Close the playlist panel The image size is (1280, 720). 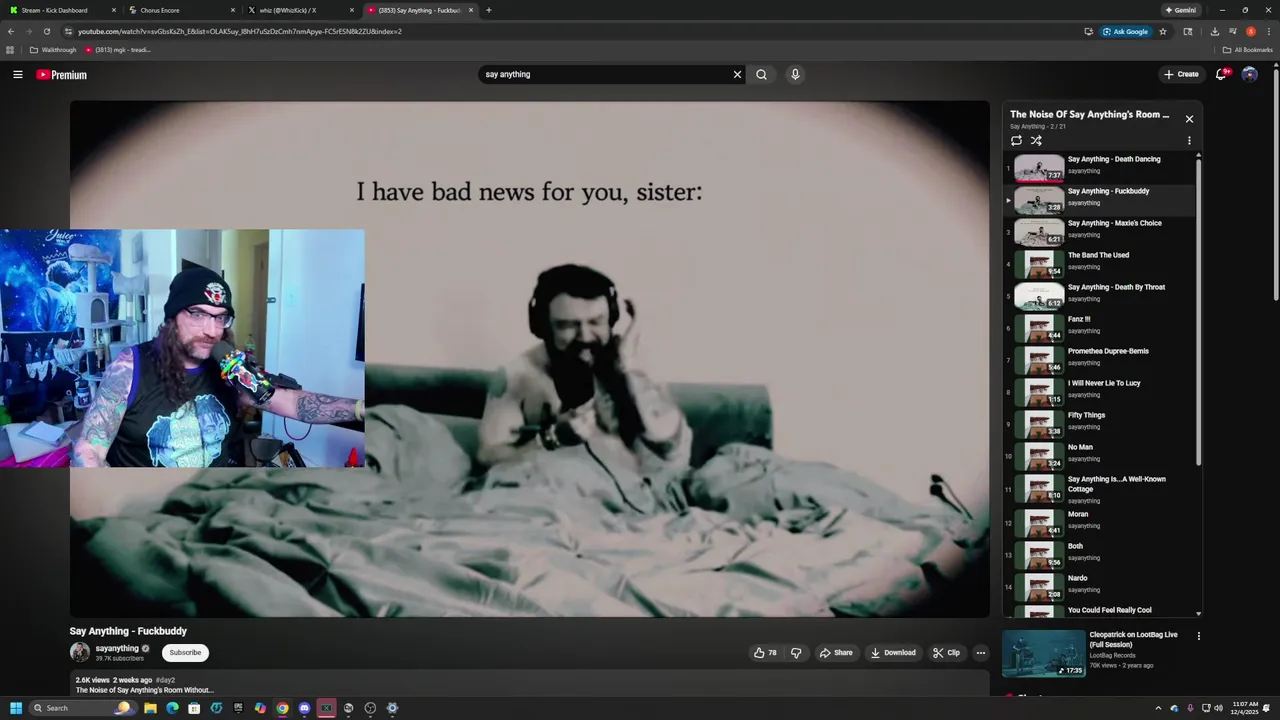pyautogui.click(x=1189, y=119)
